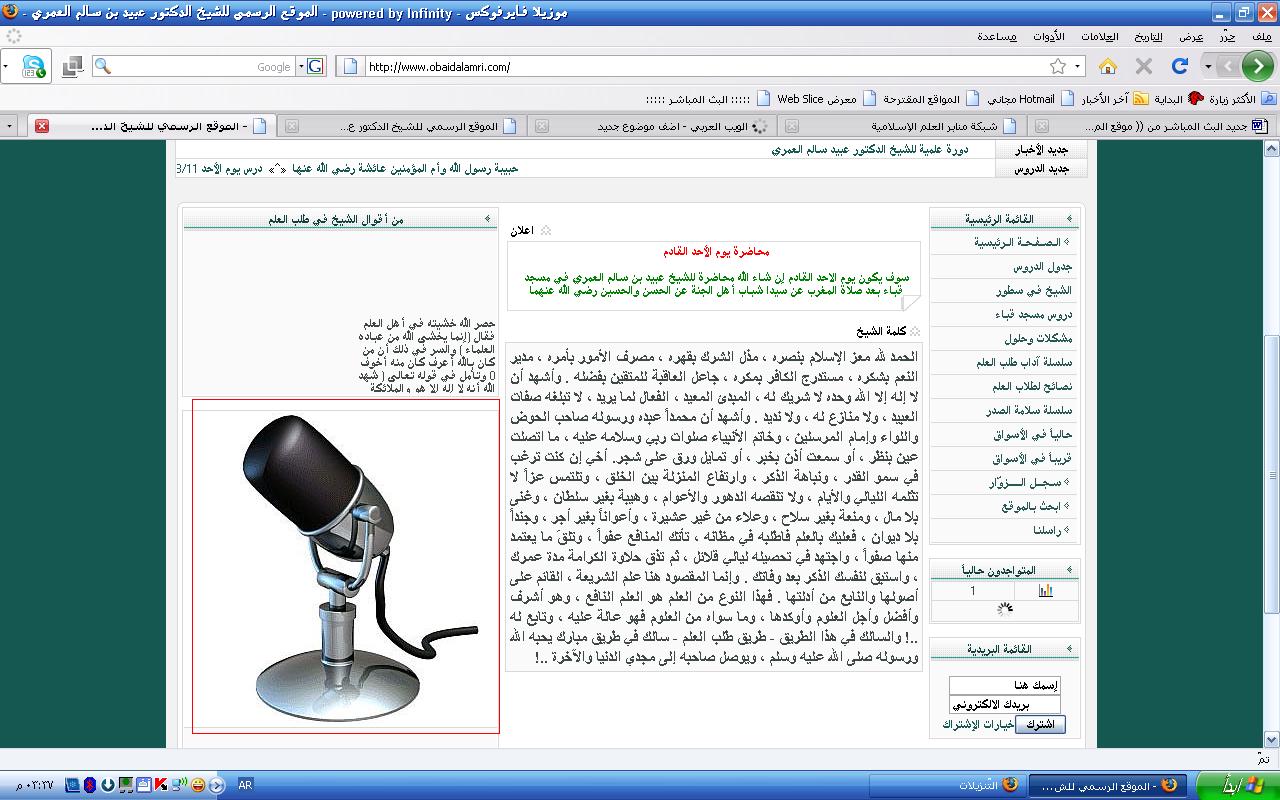Open the مساعدة (Help) menu
The image size is (1280, 800).
997,36
